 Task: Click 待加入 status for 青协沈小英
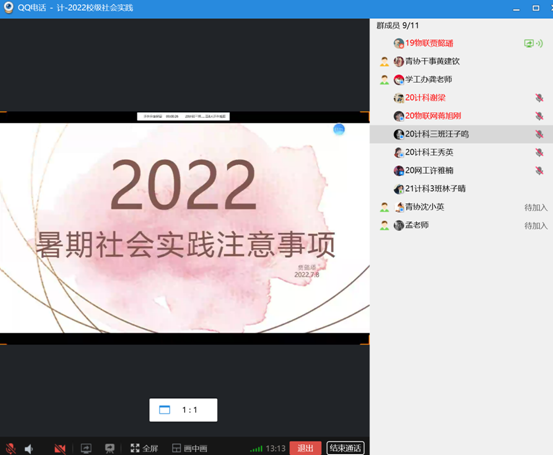point(536,207)
